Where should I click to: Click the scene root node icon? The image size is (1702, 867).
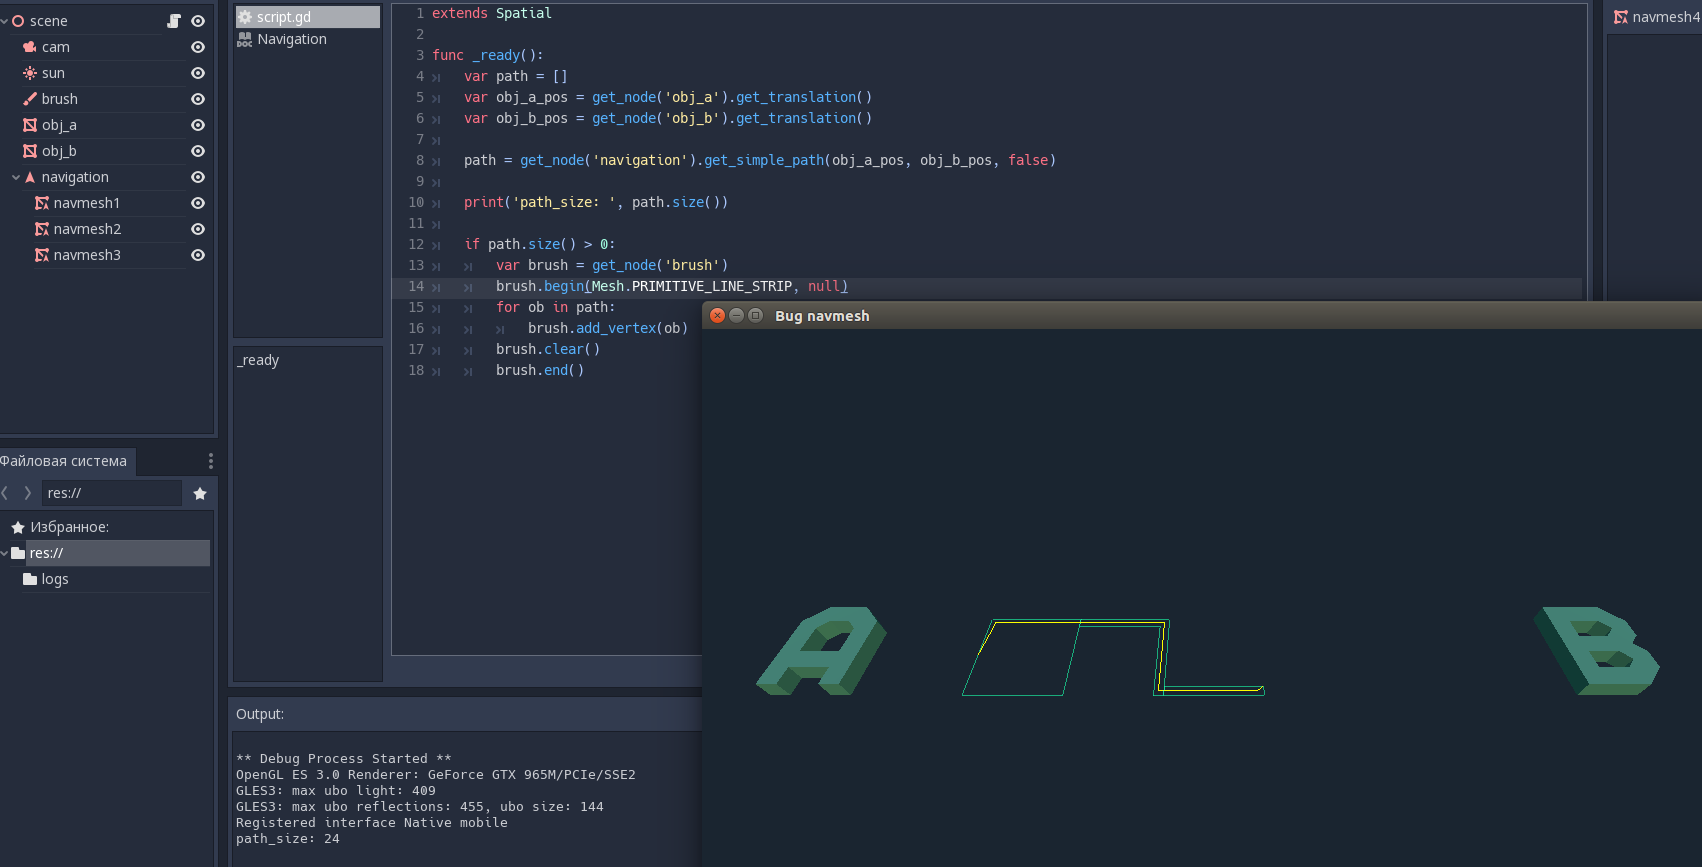coord(18,21)
